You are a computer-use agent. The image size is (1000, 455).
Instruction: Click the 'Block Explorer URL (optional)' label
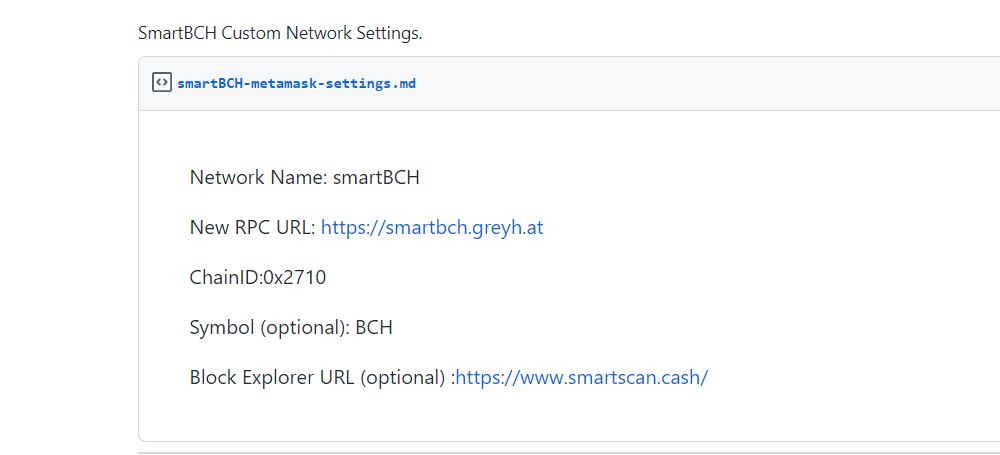[x=318, y=377]
